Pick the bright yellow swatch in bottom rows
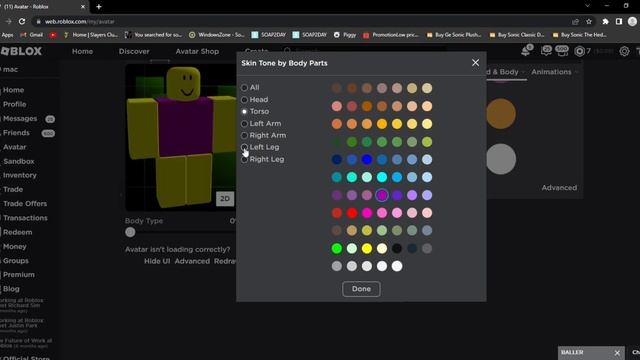 (x=367, y=248)
